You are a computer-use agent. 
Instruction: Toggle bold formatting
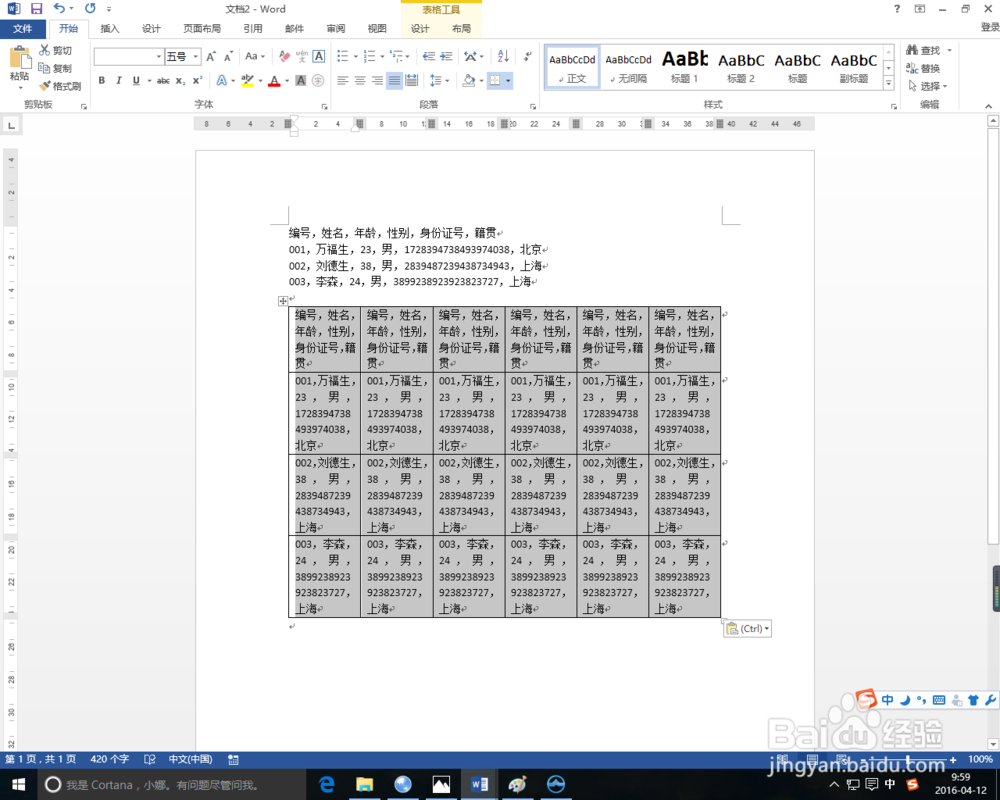[101, 80]
